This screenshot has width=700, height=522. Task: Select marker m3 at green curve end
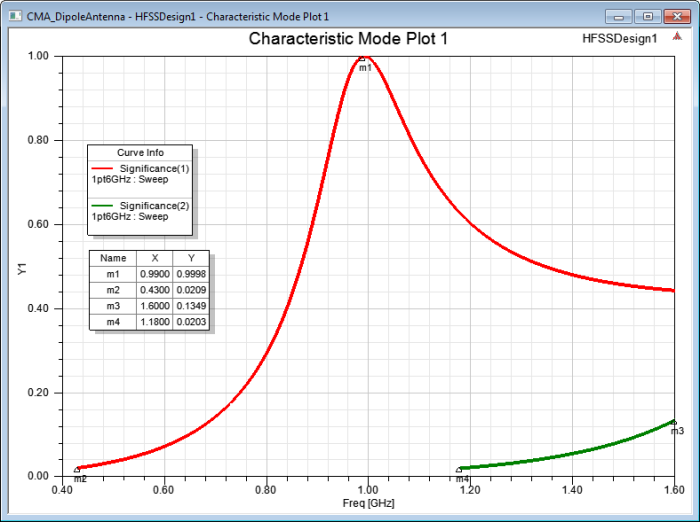pyautogui.click(x=674, y=422)
